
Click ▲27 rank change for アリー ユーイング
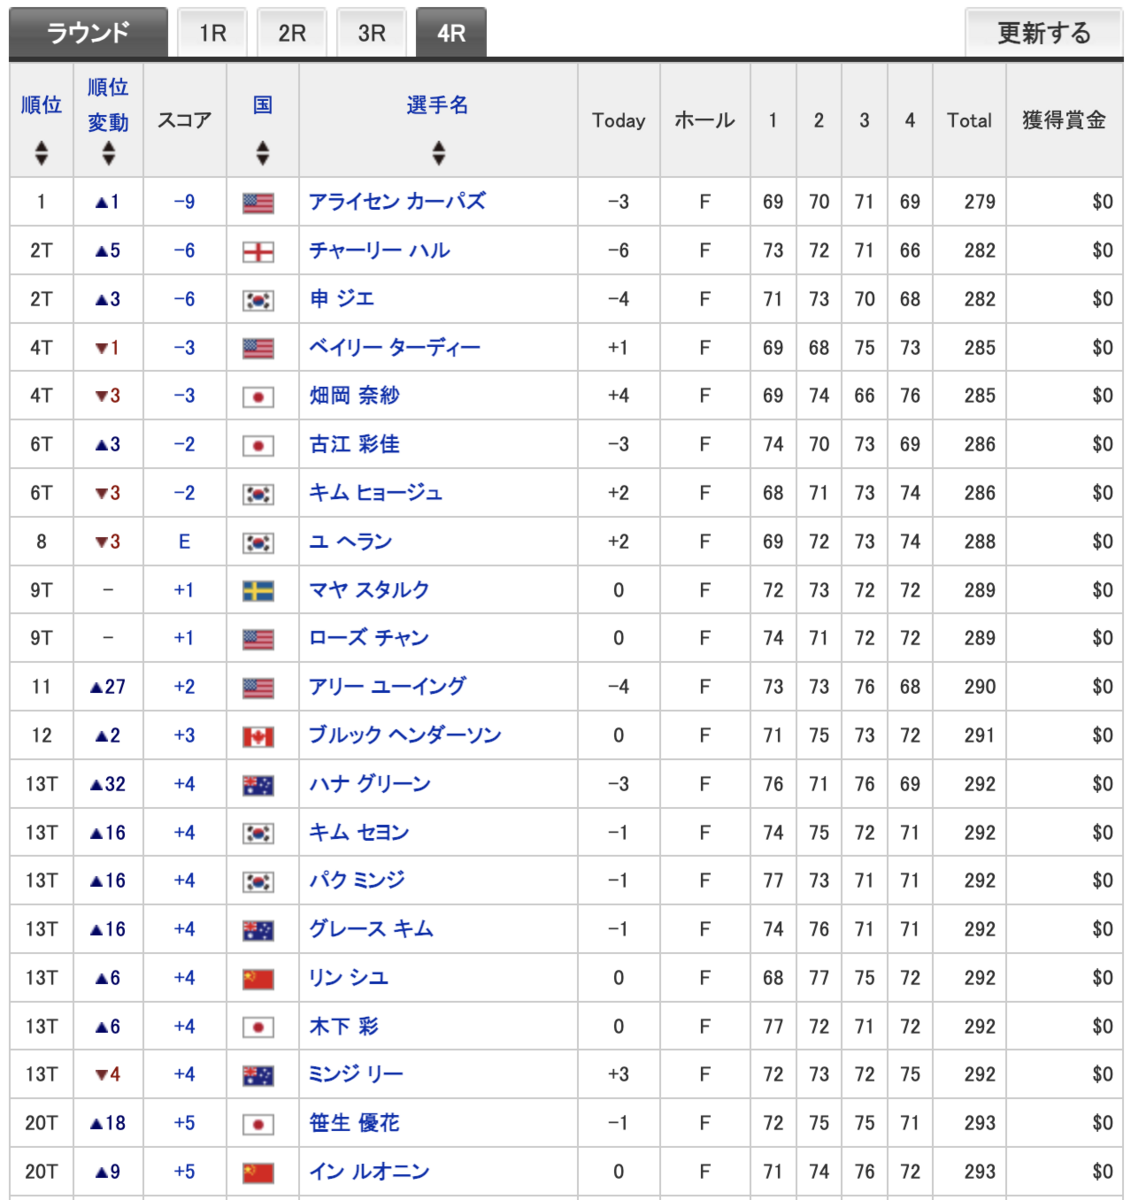coord(108,687)
